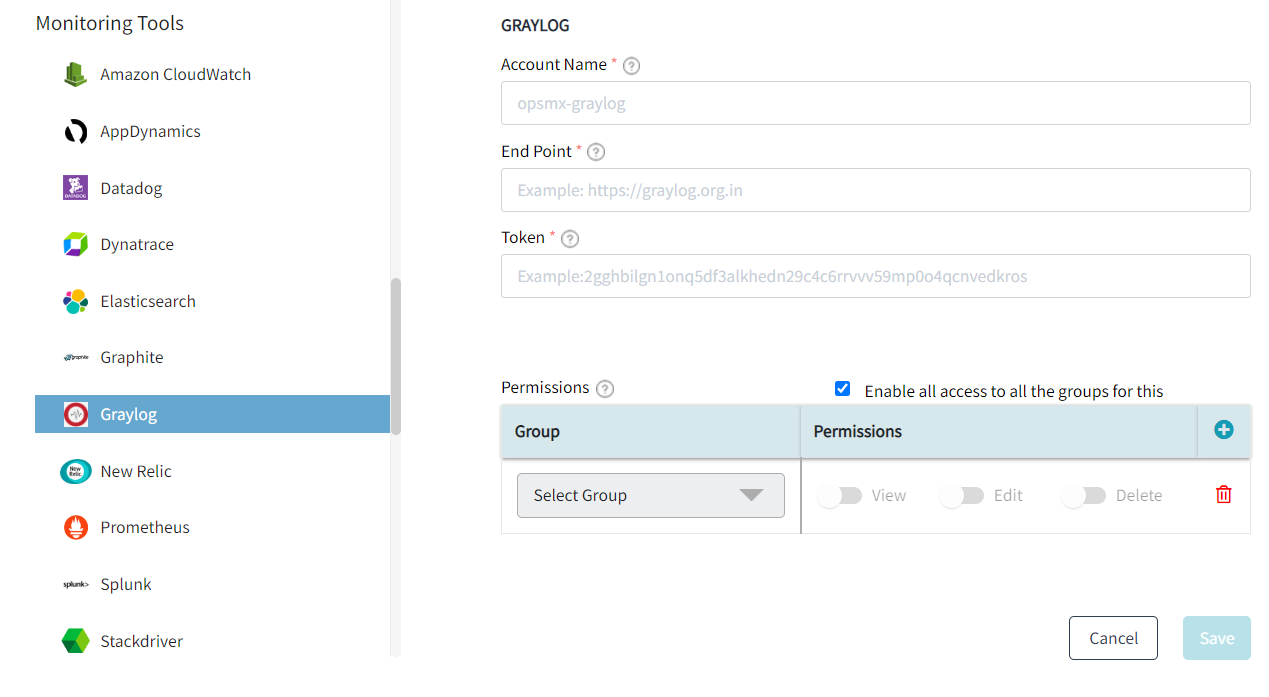Open the Select Group dropdown
This screenshot has width=1269, height=697.
tap(650, 495)
